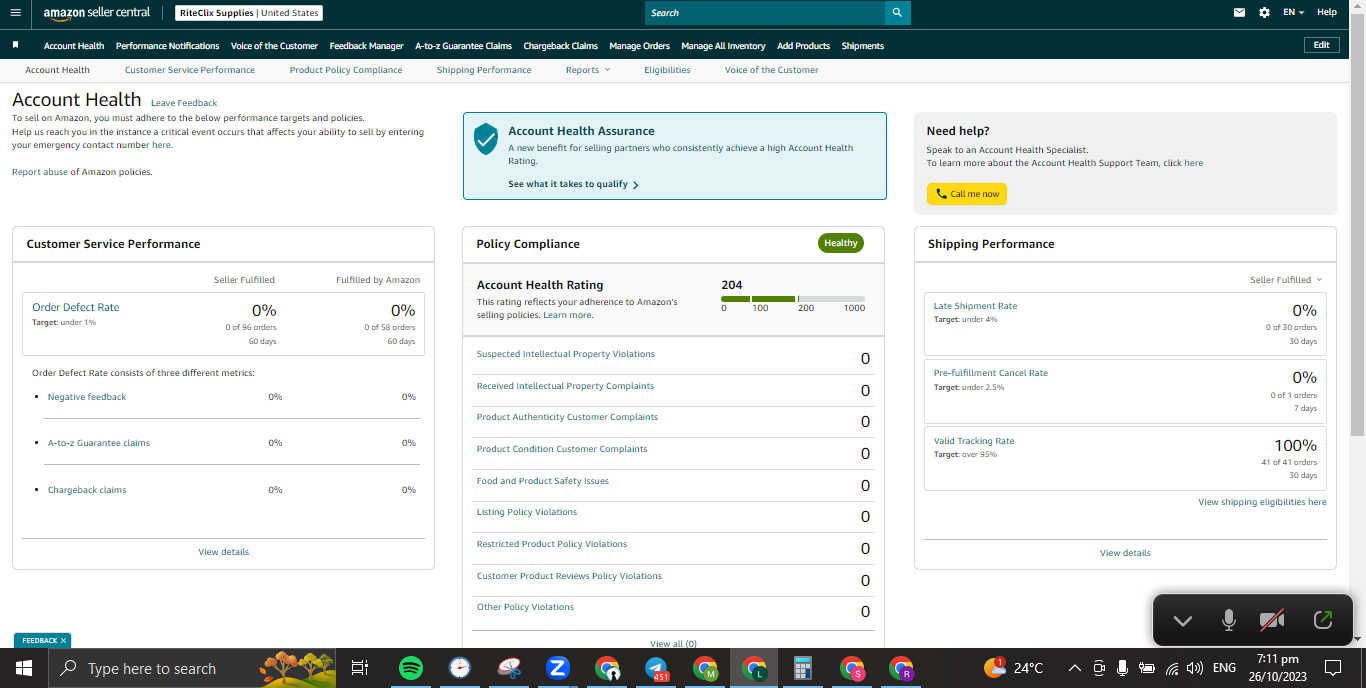Screen dimensions: 1366x688
Task: Open Performance Notifications menu item
Action: [x=167, y=46]
